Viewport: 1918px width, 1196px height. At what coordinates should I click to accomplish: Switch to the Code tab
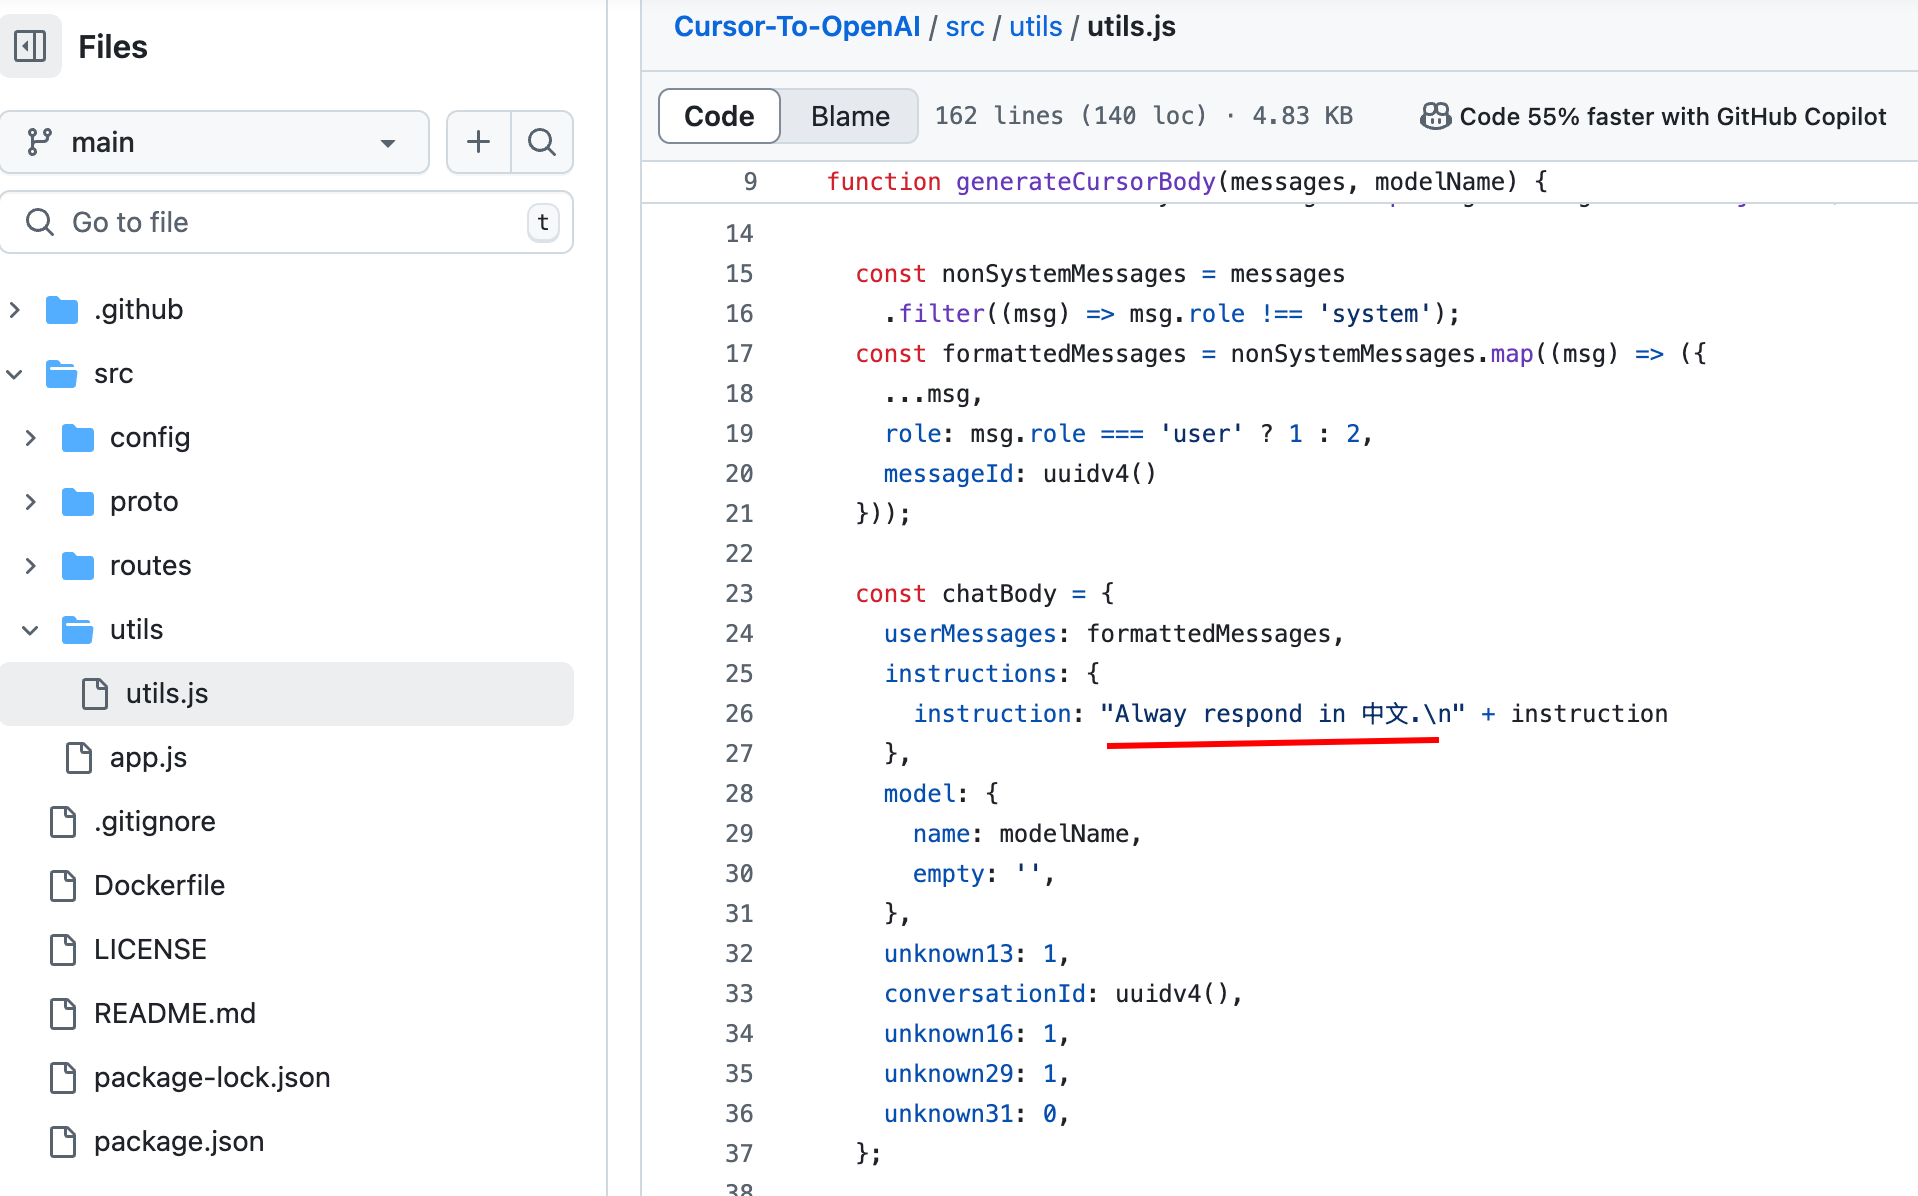719,116
